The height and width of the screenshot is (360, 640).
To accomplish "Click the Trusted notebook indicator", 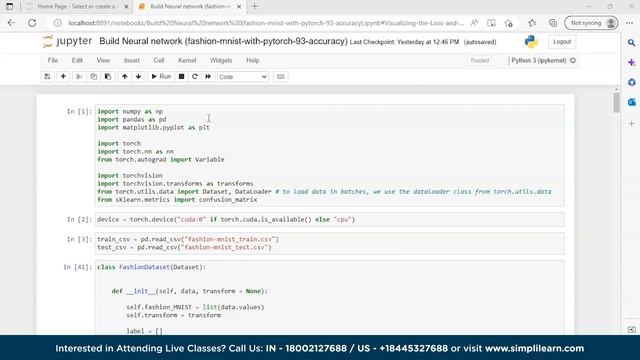I will tap(480, 60).
